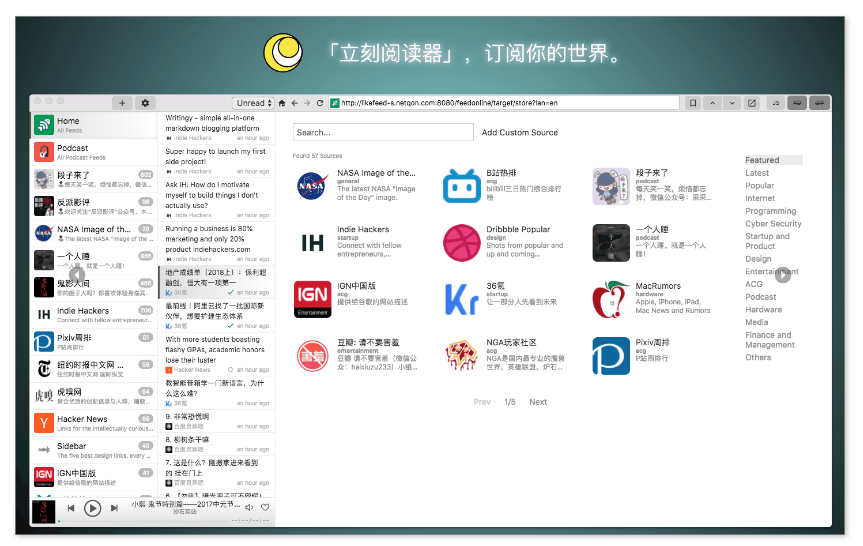Open settings via the gear icon

tap(145, 102)
